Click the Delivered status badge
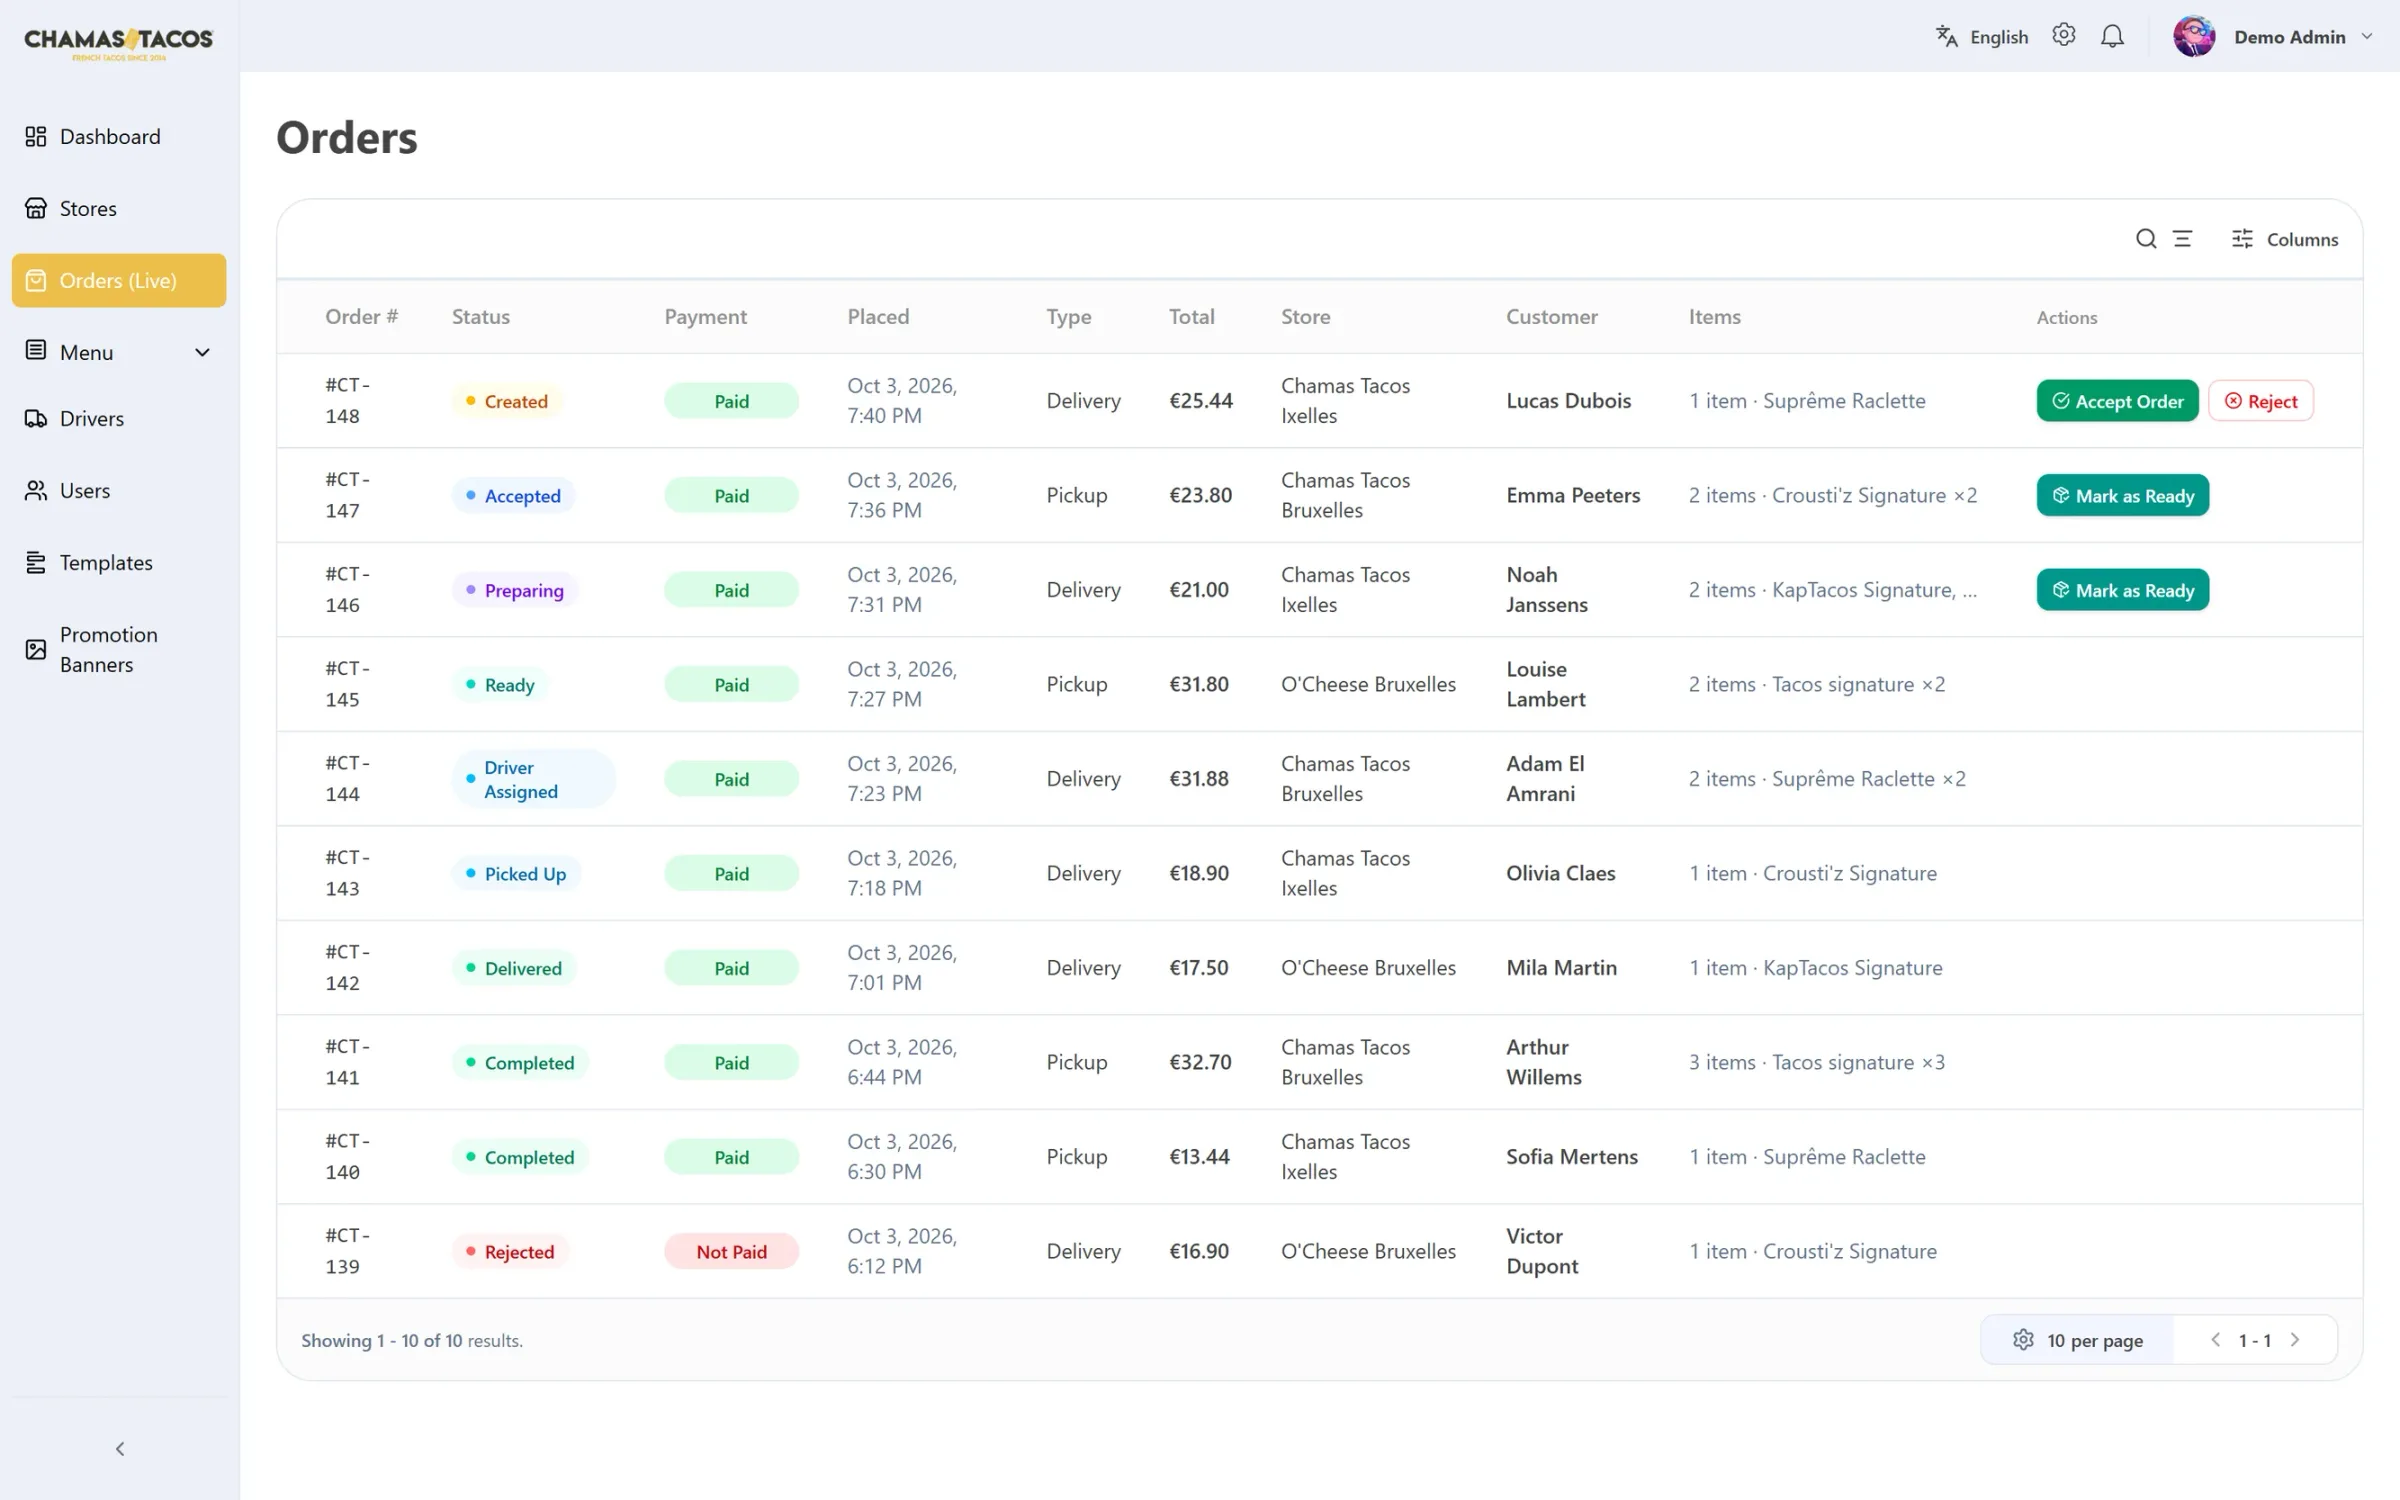This screenshot has width=2400, height=1500. [x=514, y=968]
